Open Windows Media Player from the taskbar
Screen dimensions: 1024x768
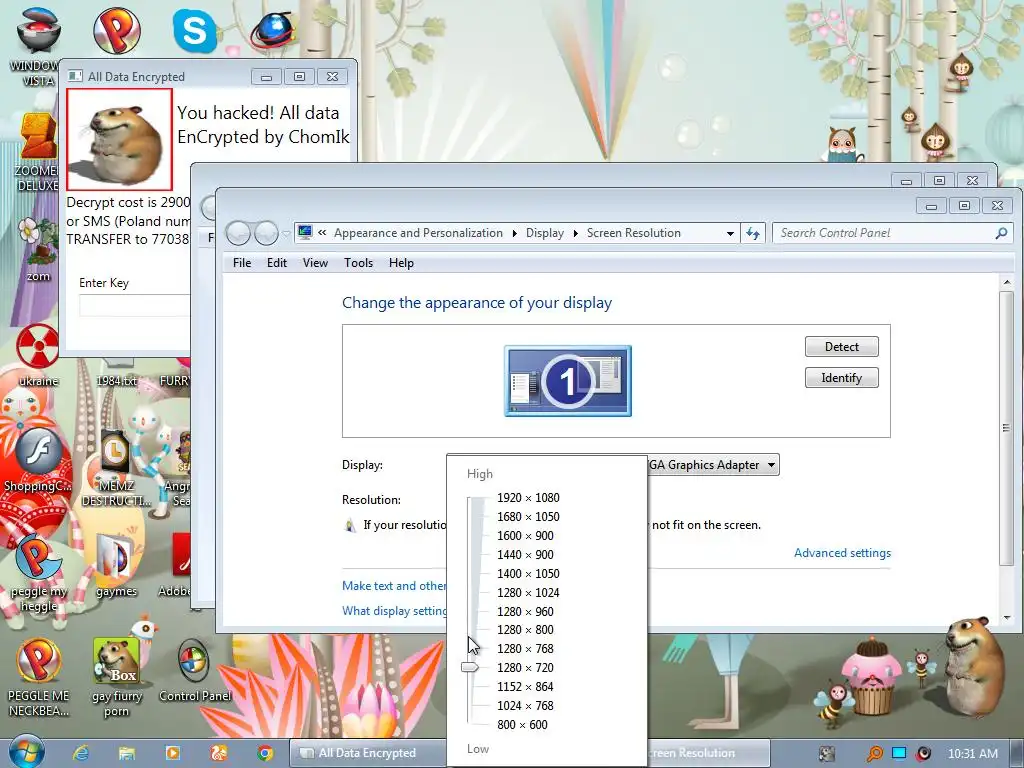(172, 753)
